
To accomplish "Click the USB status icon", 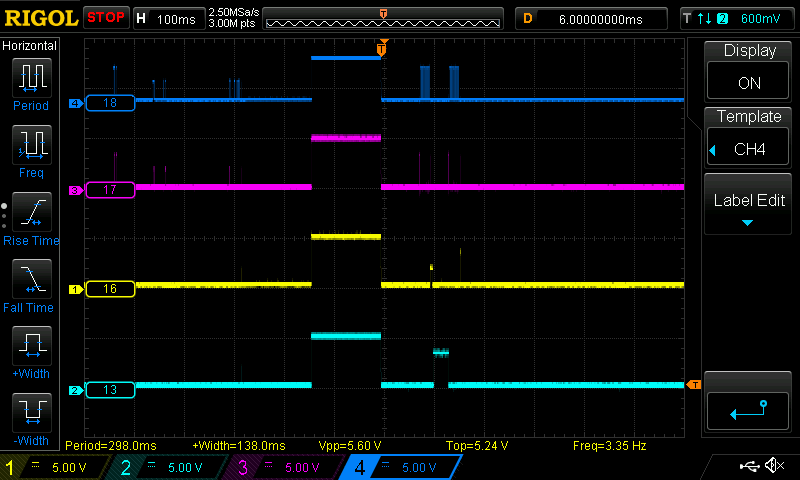I will (x=748, y=466).
